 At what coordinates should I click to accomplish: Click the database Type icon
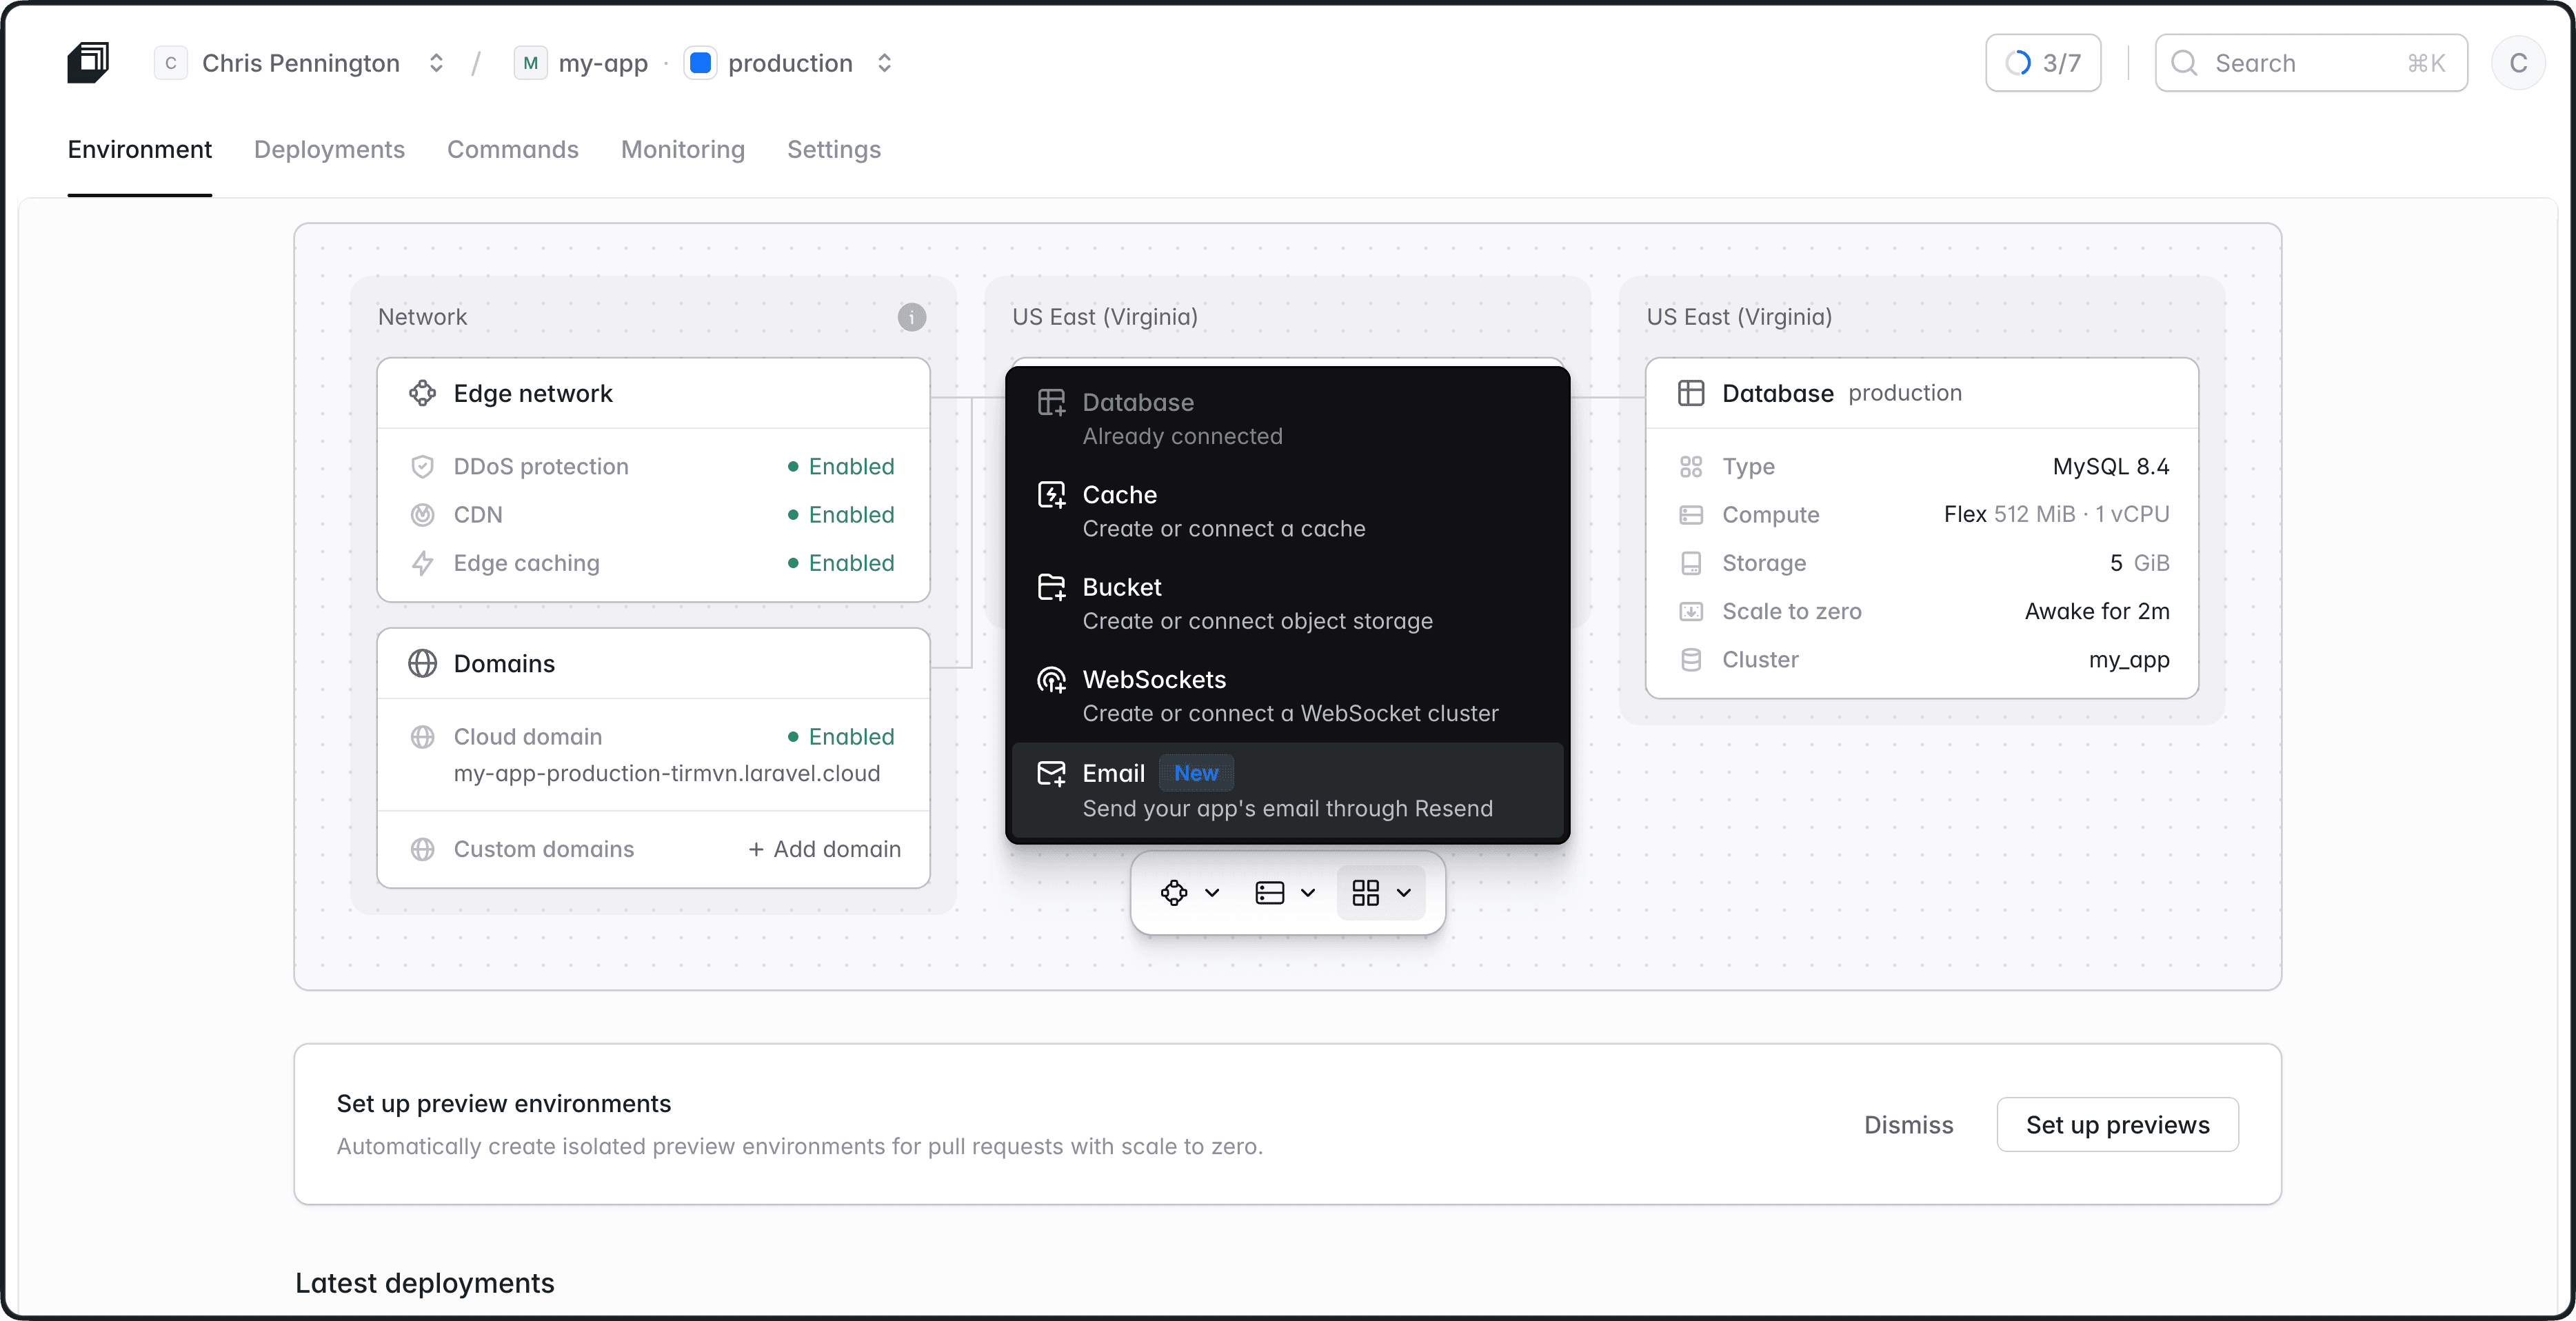tap(1690, 467)
